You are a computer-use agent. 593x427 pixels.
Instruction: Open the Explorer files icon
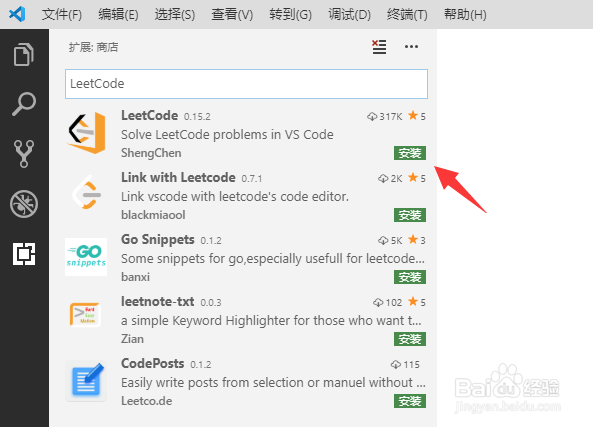[24, 55]
